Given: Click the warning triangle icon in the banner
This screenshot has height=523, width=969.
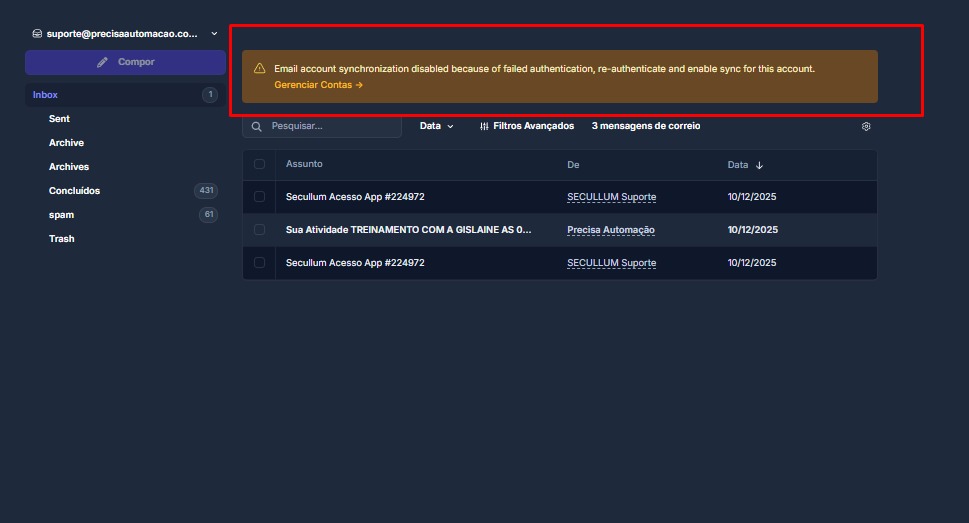Looking at the screenshot, I should pyautogui.click(x=260, y=69).
